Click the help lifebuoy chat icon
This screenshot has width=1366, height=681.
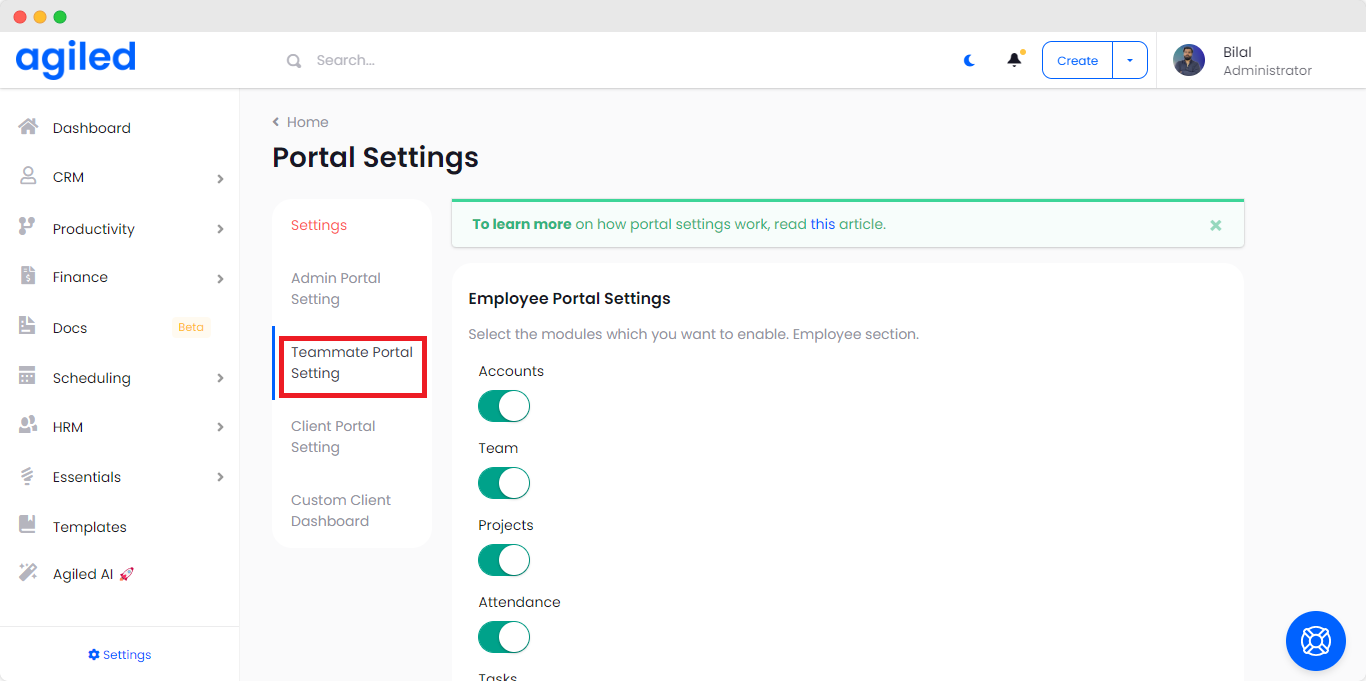[x=1315, y=640]
